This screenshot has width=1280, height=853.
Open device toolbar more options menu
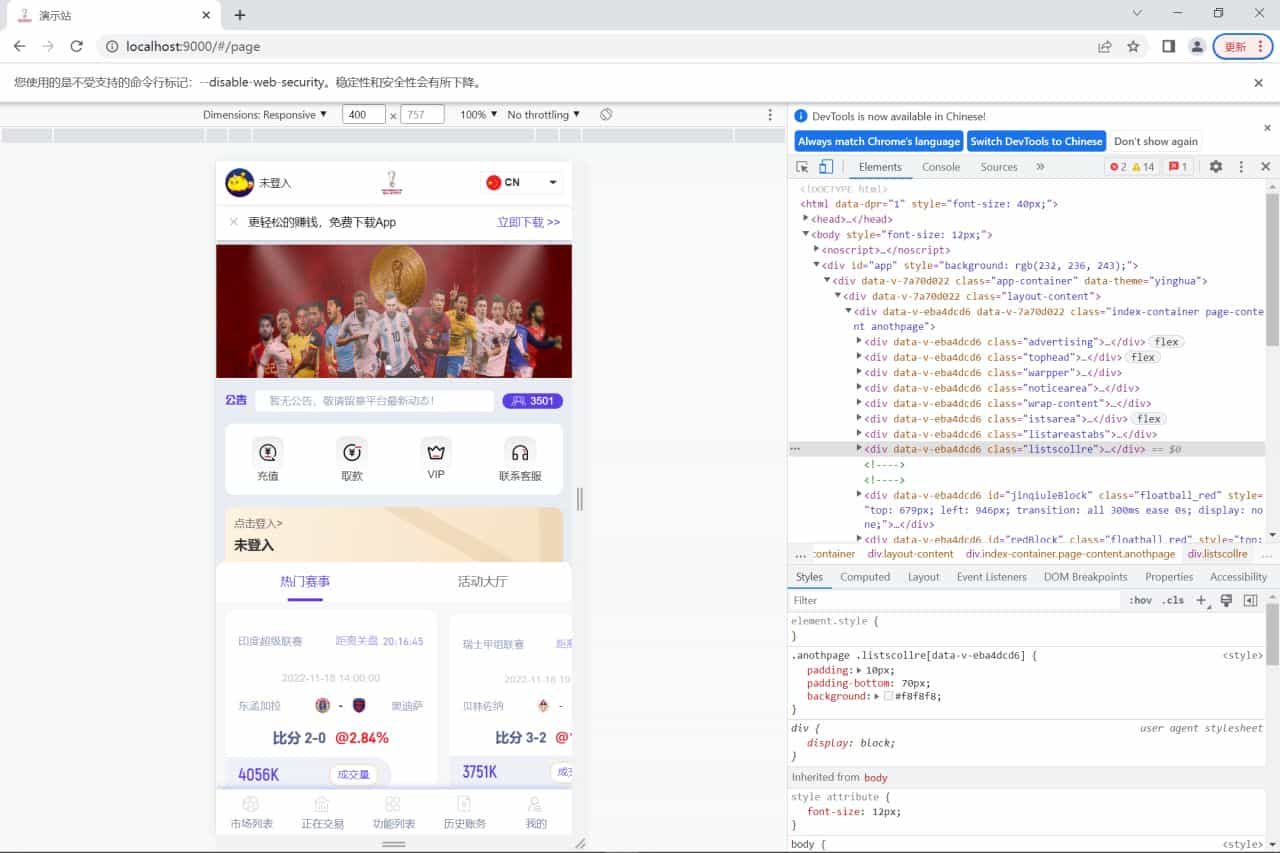pos(770,115)
